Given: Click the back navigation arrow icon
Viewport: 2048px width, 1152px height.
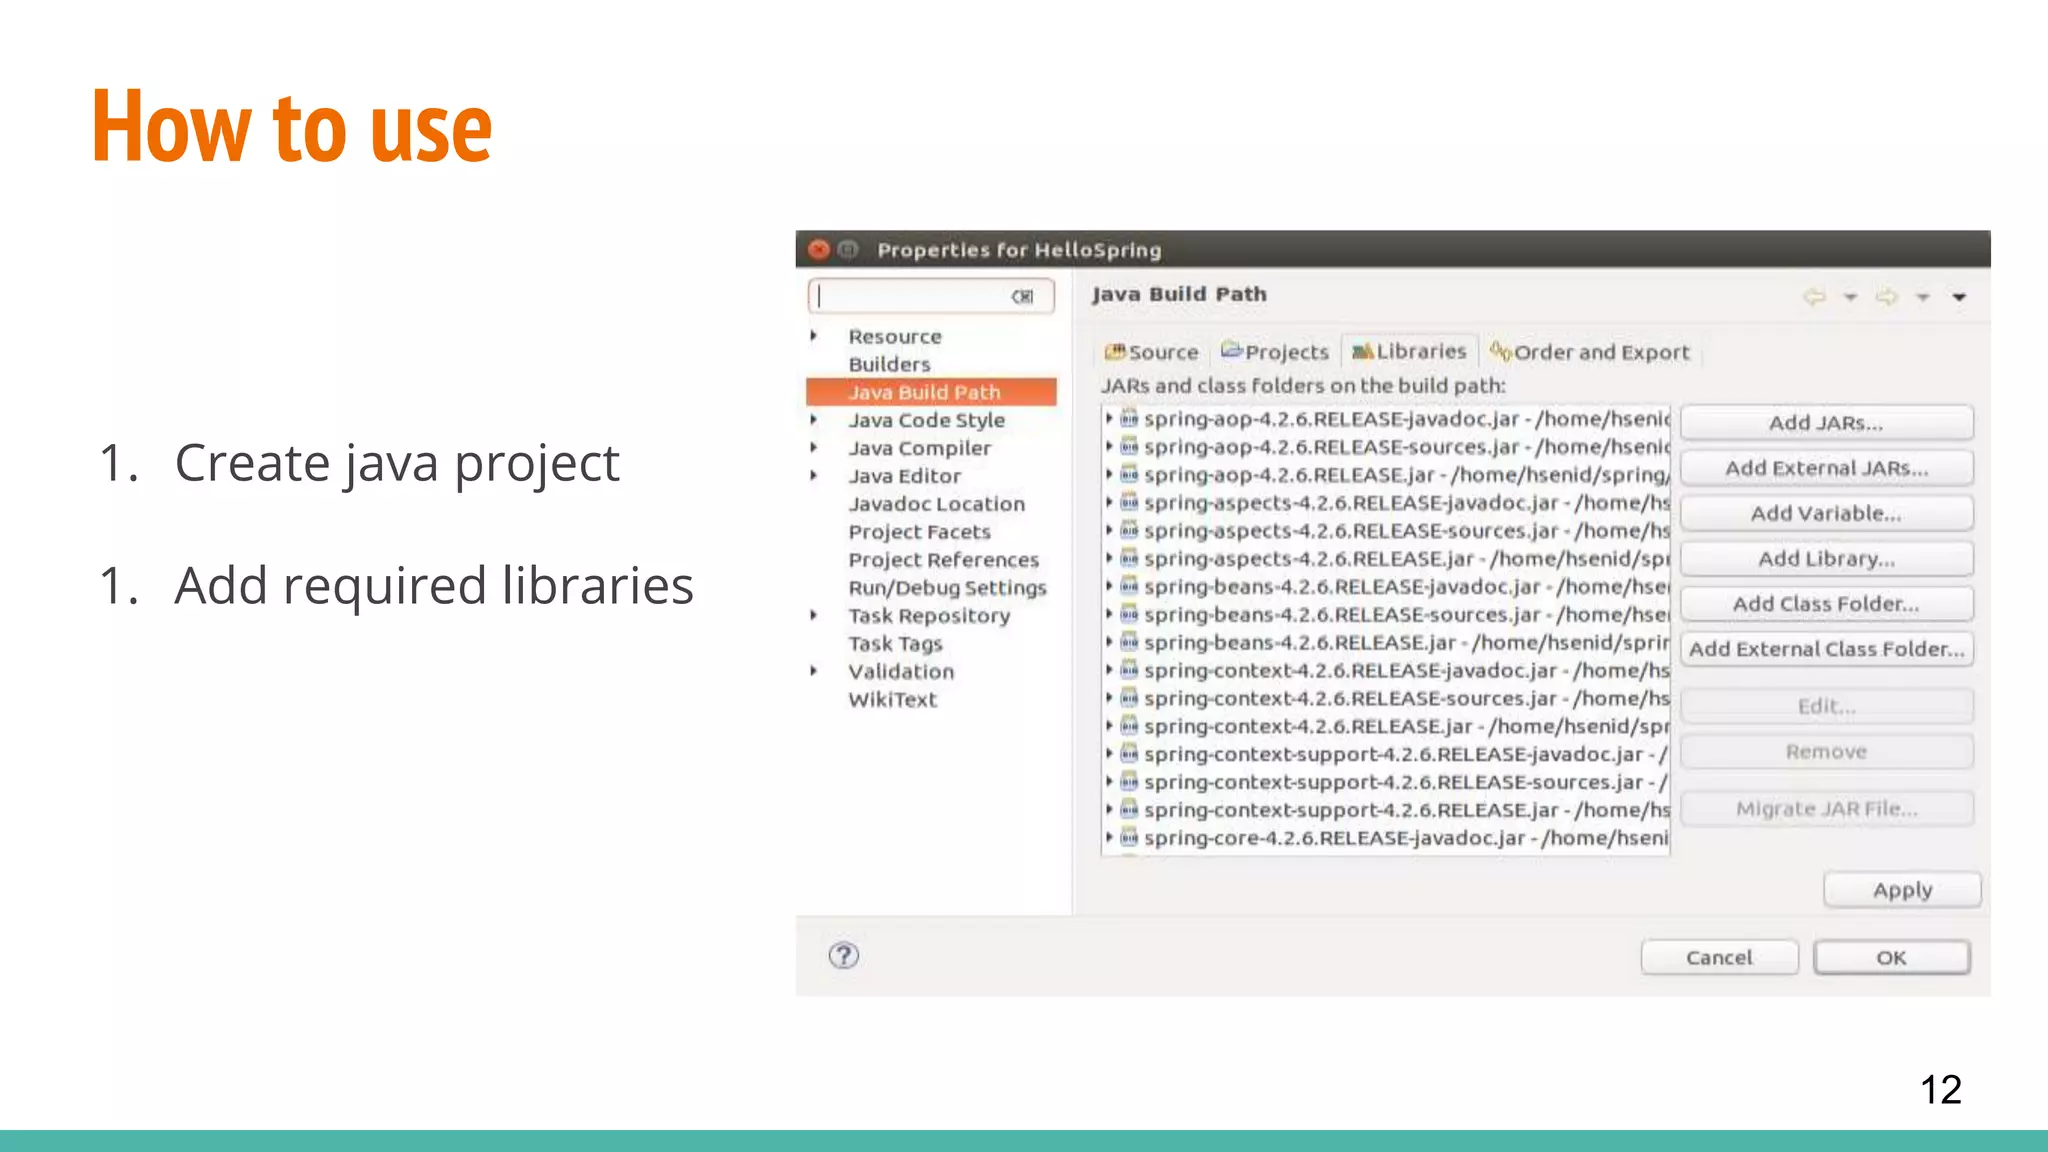Looking at the screenshot, I should pyautogui.click(x=1813, y=297).
